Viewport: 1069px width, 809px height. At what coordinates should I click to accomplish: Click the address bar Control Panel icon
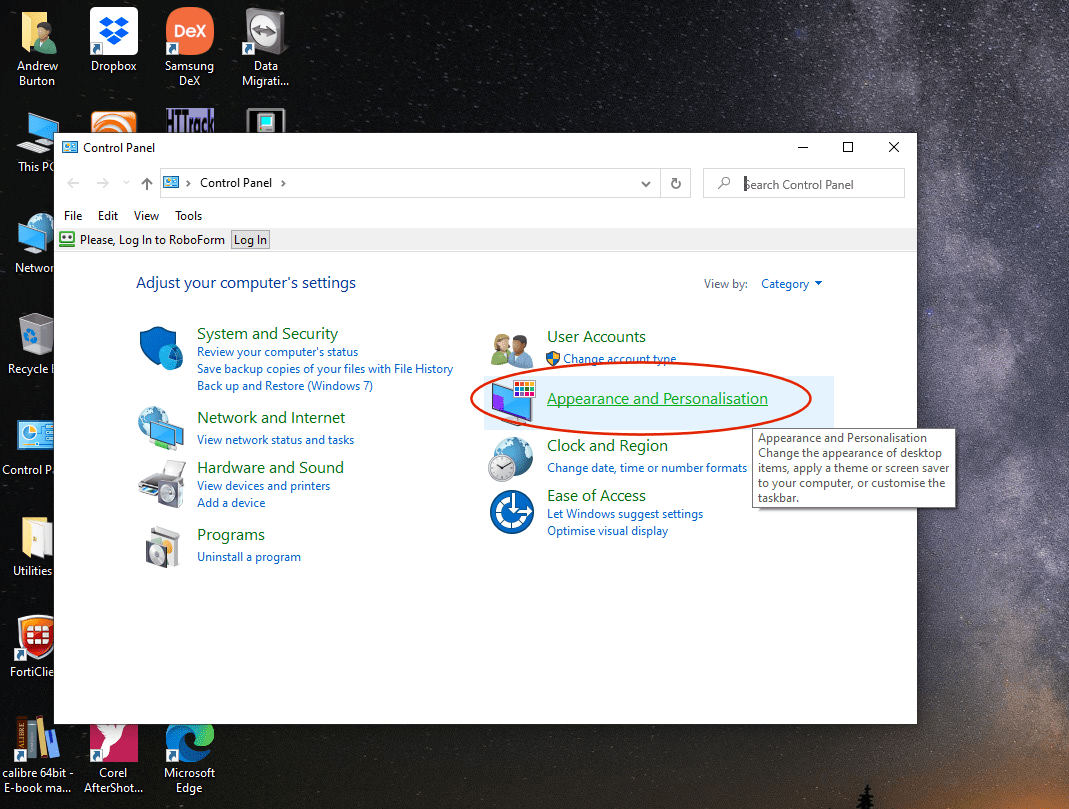point(171,183)
